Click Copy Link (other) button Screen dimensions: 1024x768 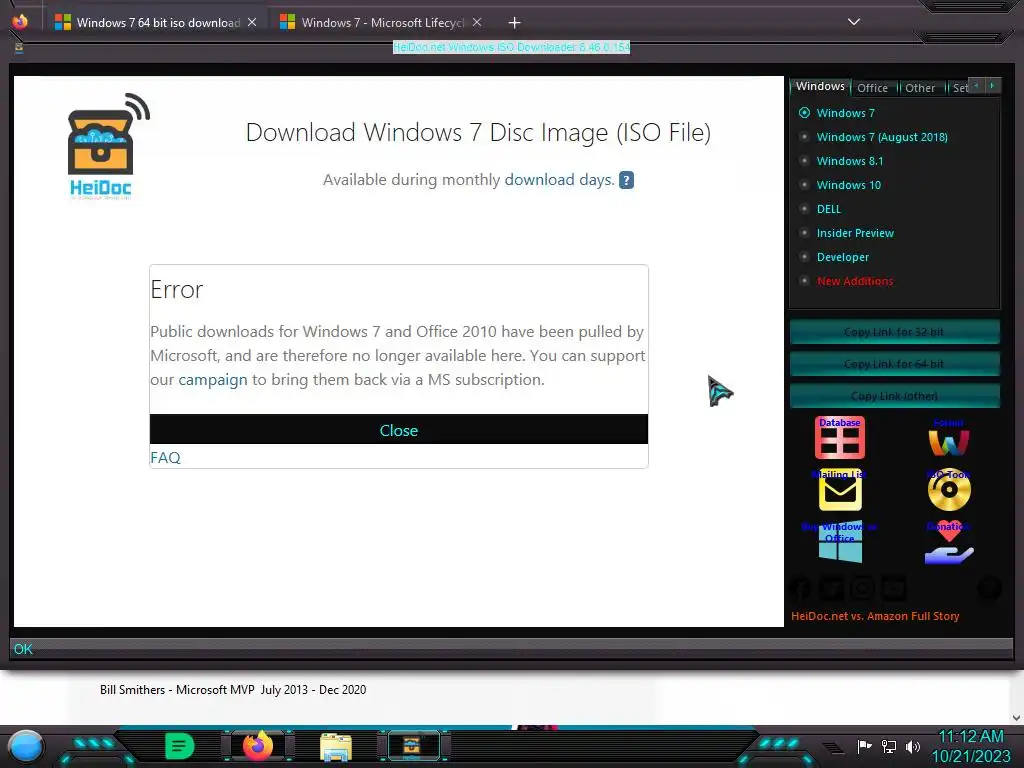pos(894,396)
